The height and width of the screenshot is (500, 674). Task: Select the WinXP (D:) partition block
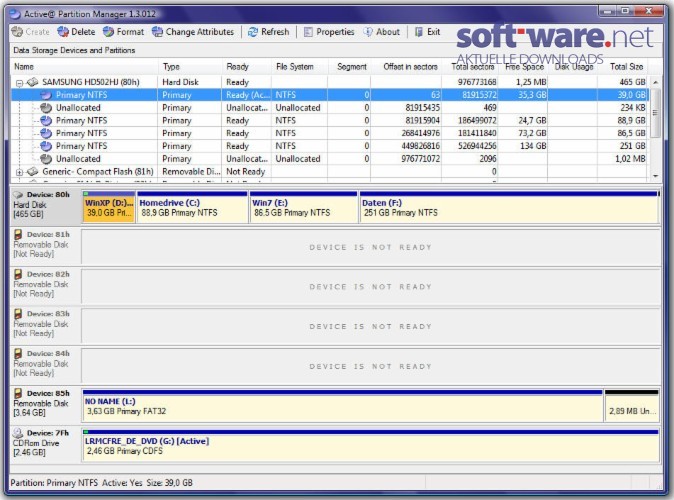tap(109, 207)
